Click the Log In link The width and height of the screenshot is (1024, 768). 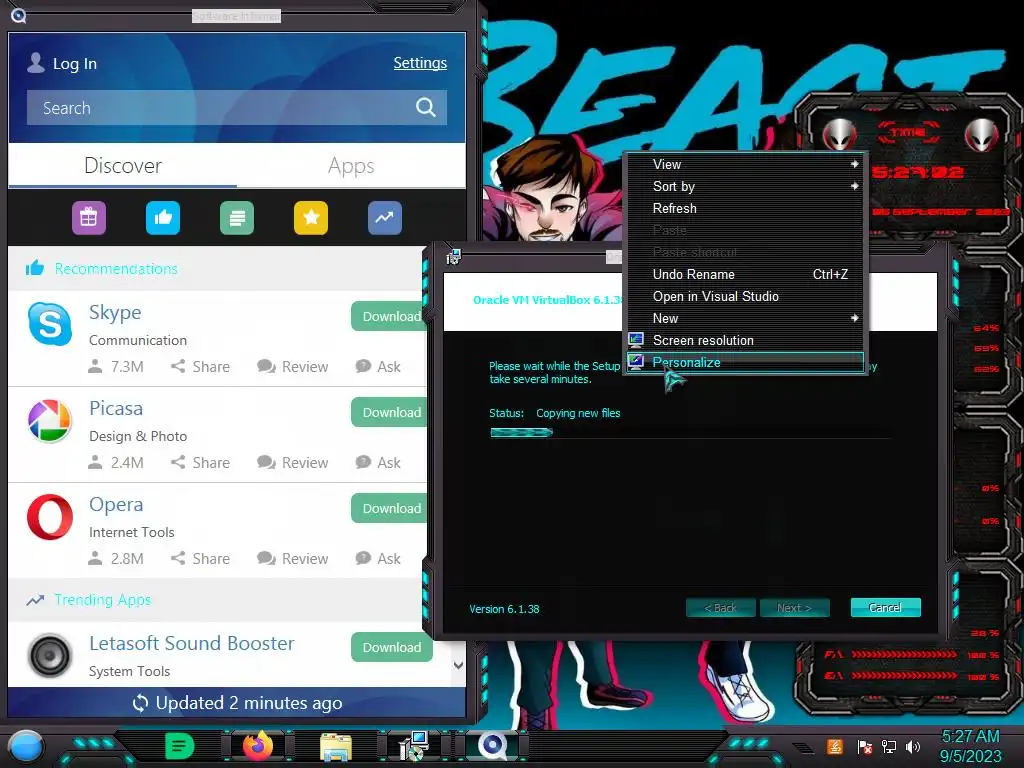pyautogui.click(x=74, y=63)
